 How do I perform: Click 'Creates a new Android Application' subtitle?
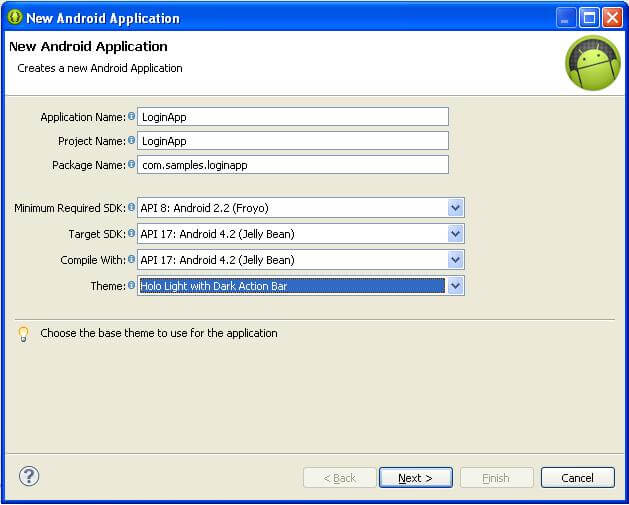pyautogui.click(x=100, y=68)
